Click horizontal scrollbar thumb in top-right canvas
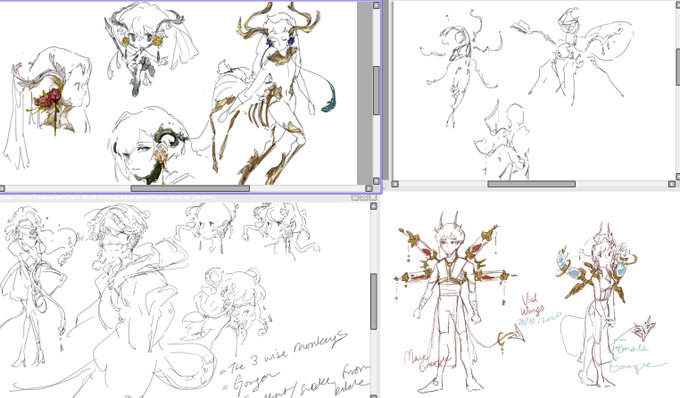Image resolution: width=680 pixels, height=398 pixels. coord(532,184)
